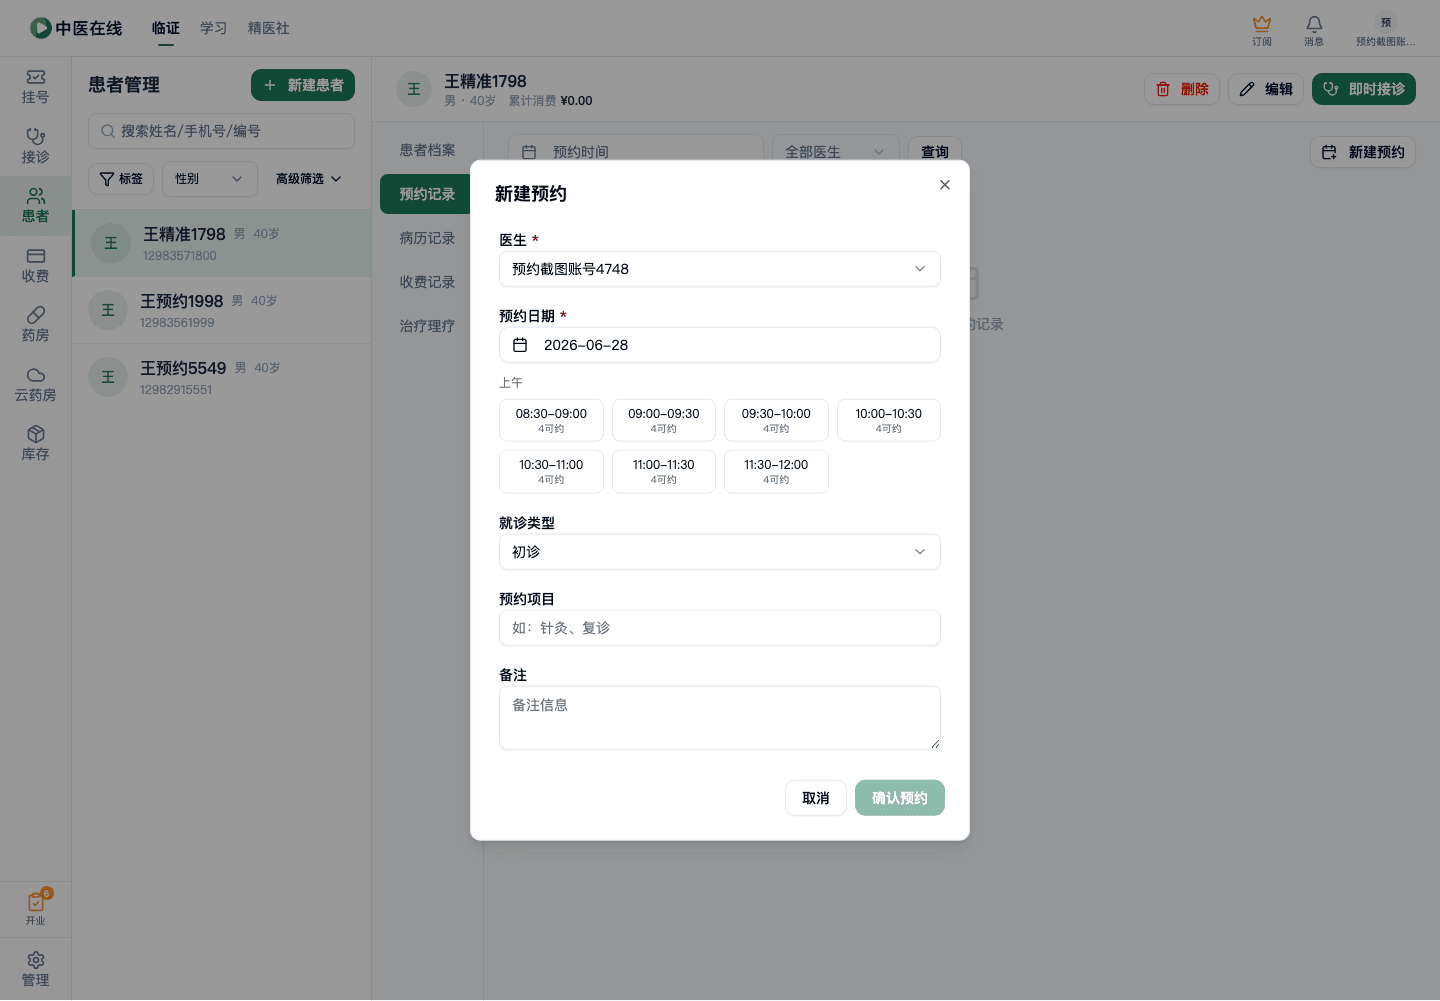Select the 09:30–10:00 time slot

click(x=776, y=420)
